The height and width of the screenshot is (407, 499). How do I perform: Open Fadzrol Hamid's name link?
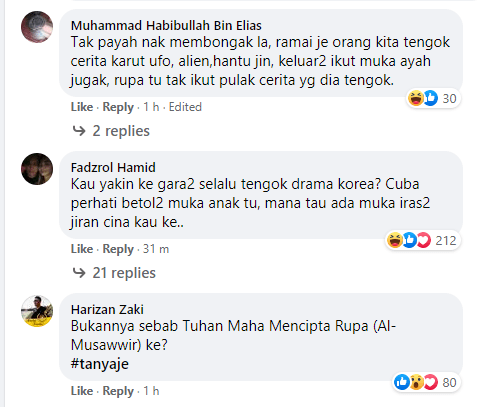(x=113, y=167)
